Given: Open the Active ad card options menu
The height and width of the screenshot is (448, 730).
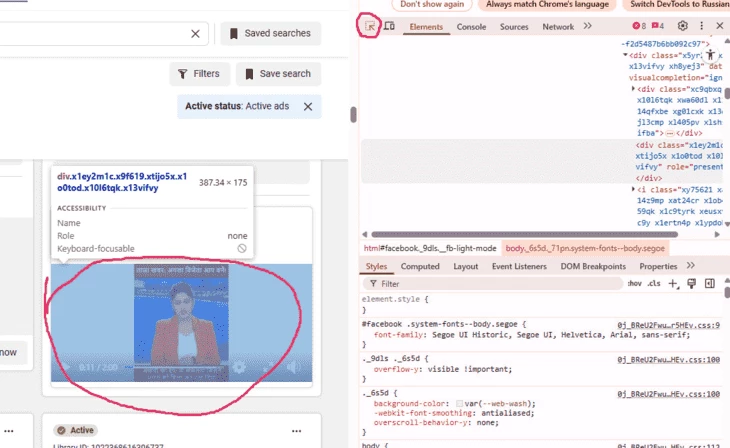Looking at the screenshot, I should pyautogui.click(x=297, y=431).
